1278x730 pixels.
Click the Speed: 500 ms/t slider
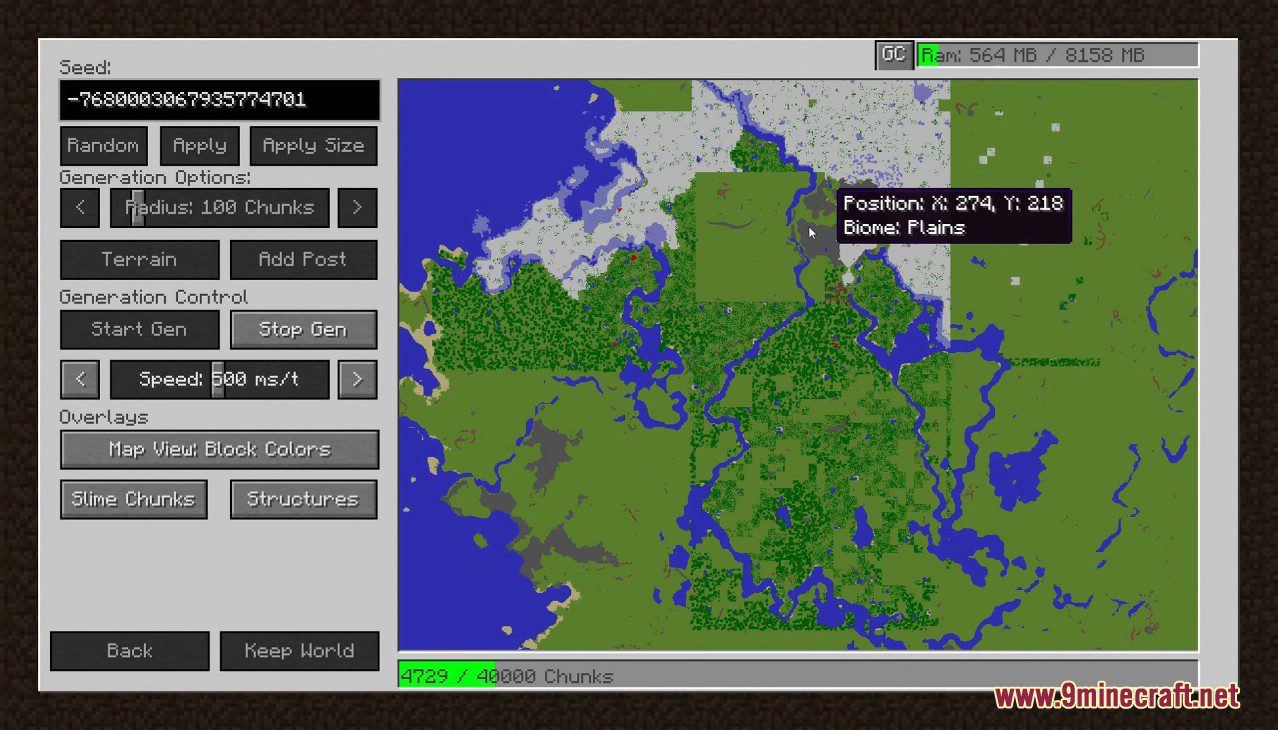tap(219, 380)
